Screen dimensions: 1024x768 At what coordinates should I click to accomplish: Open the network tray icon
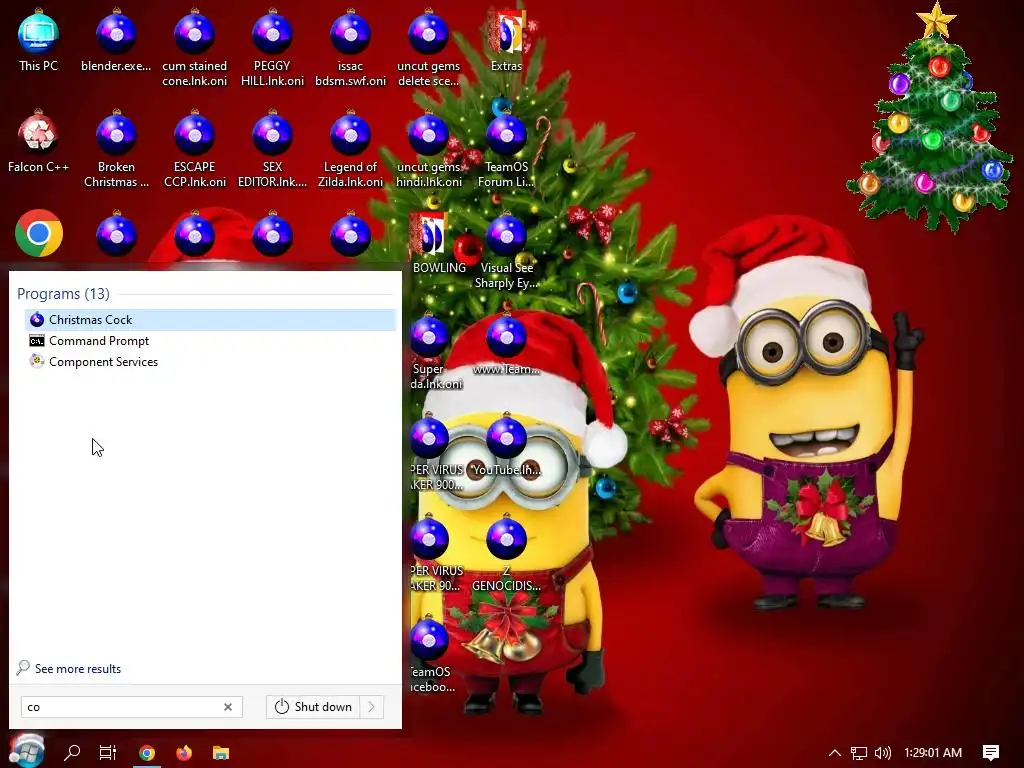pyautogui.click(x=859, y=753)
